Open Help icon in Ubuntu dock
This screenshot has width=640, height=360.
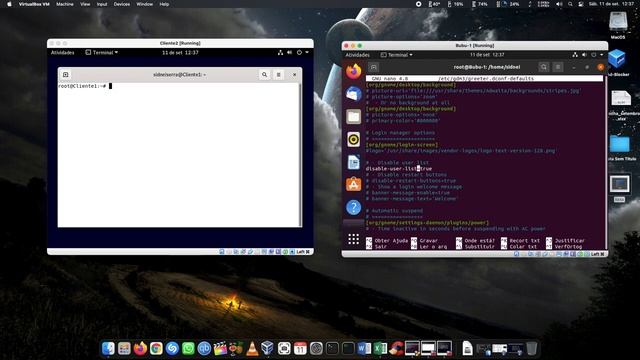tap(353, 207)
